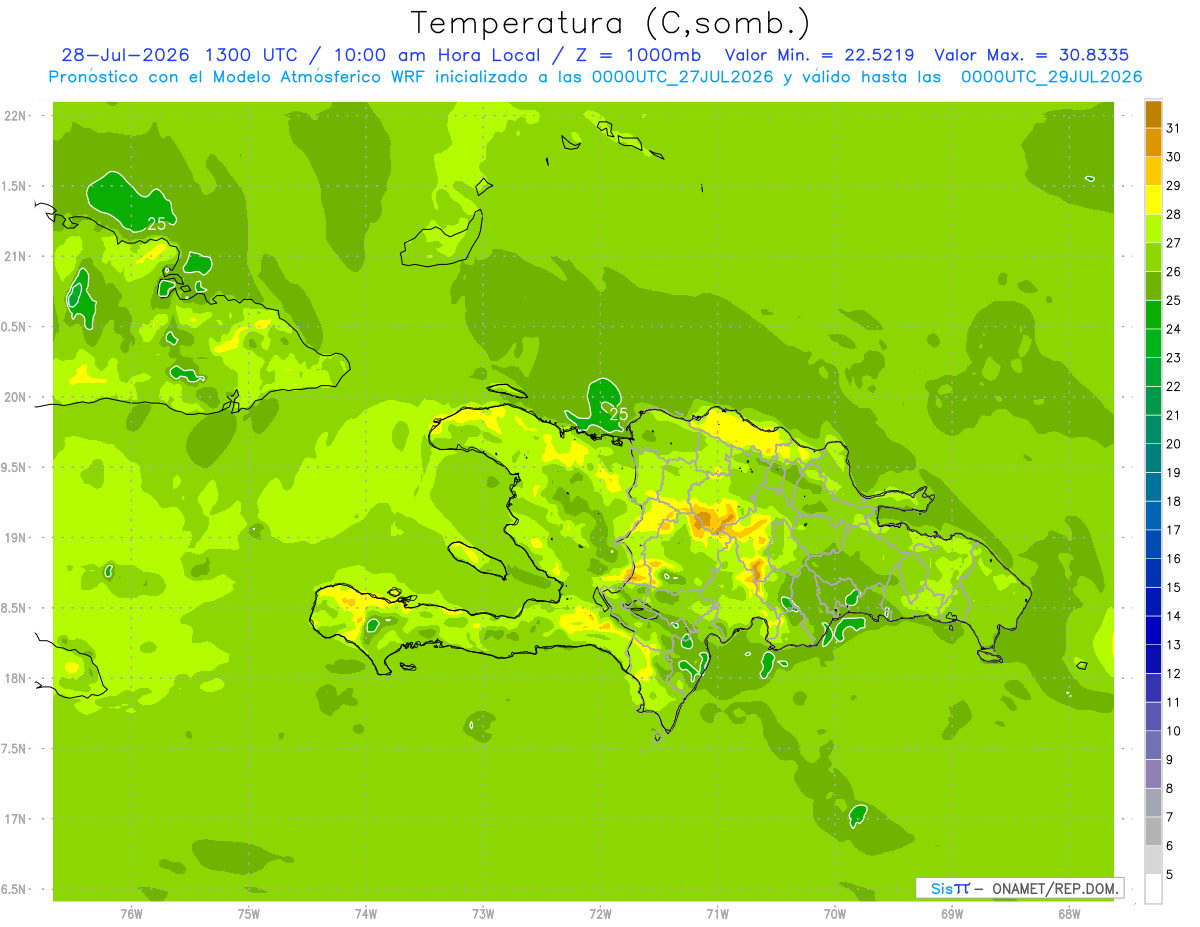Screen dimensions: 1200x927
Task: Click the "75W" longitude axis label
Action: tap(248, 914)
